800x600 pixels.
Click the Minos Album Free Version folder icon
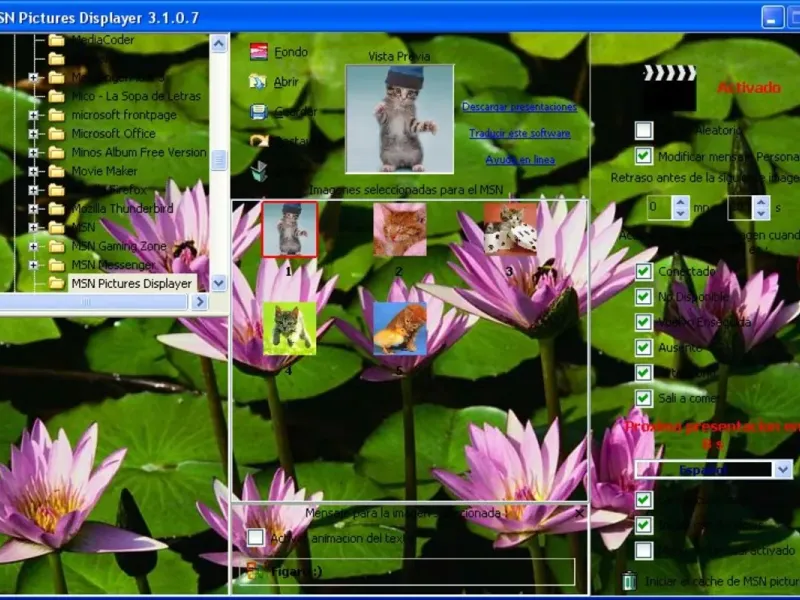(x=56, y=153)
